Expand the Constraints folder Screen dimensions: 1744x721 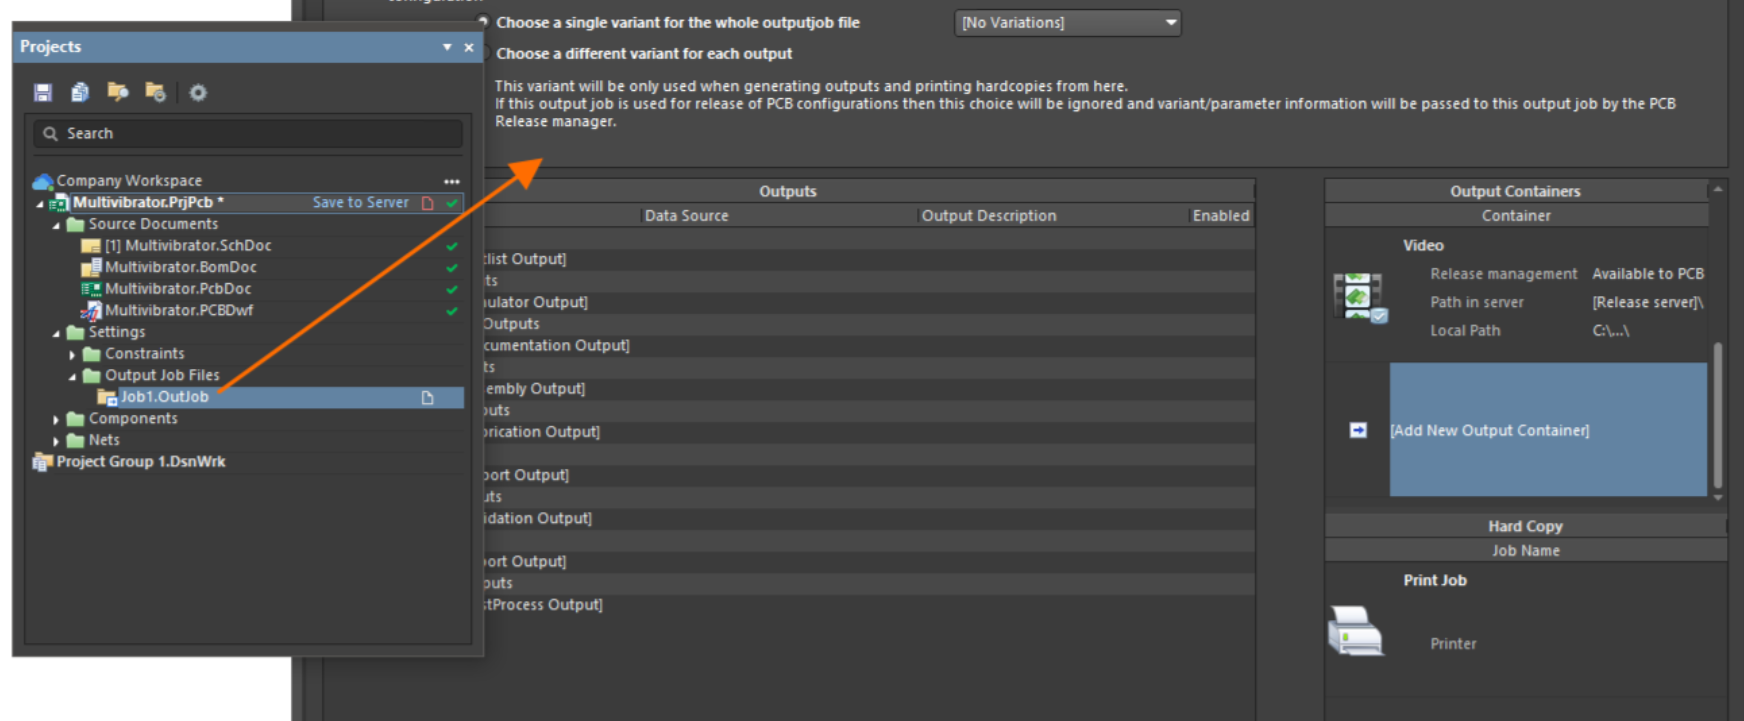click(x=72, y=354)
